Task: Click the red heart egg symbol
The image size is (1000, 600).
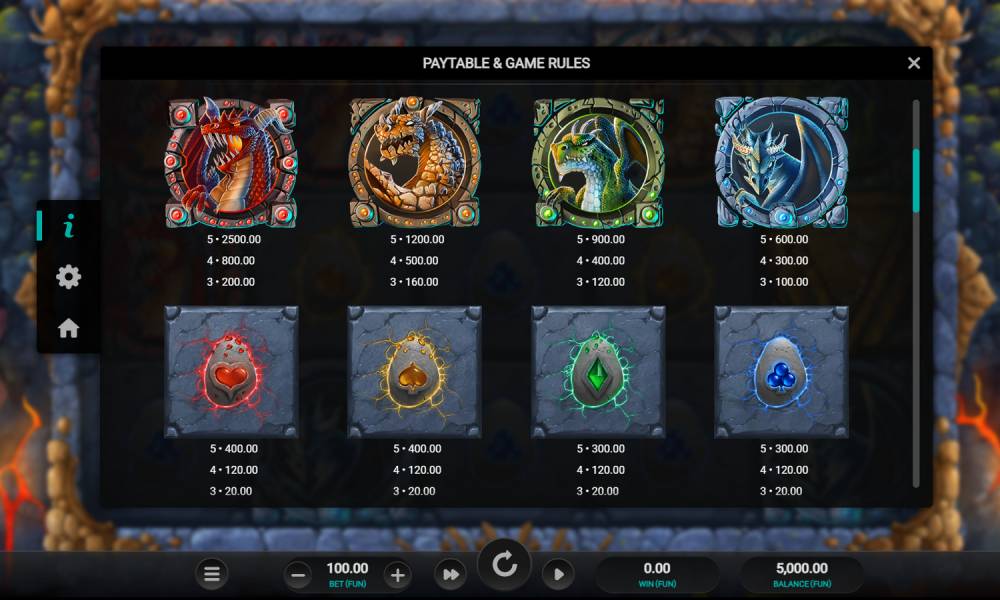Action: tap(231, 372)
